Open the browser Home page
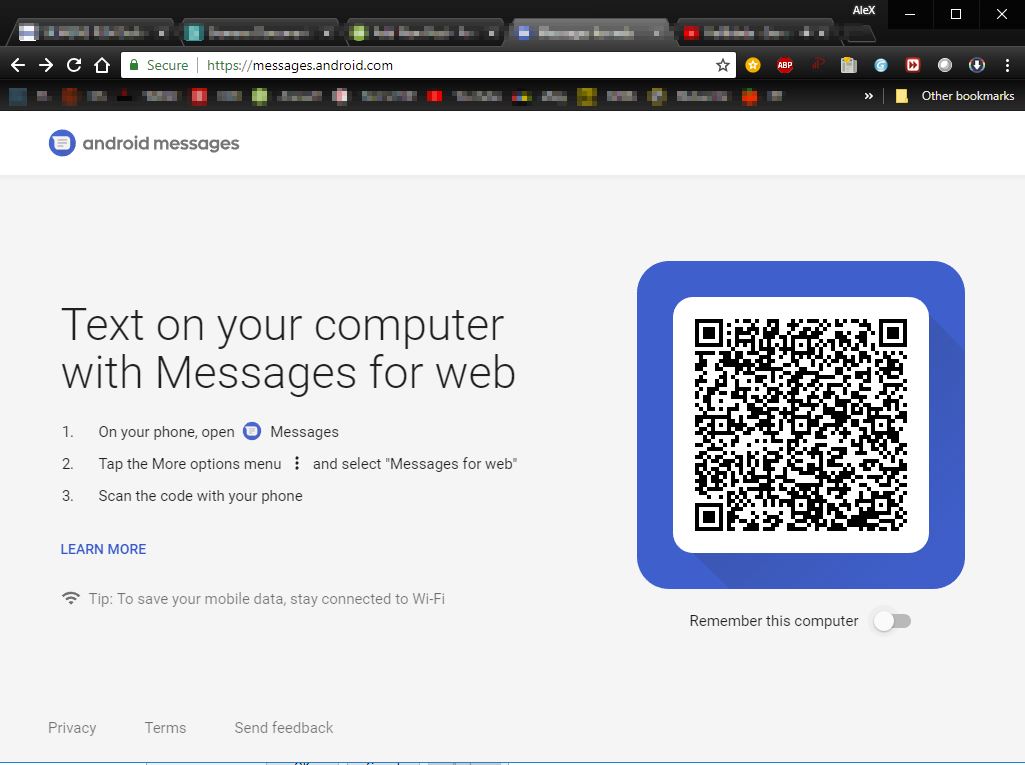This screenshot has width=1025, height=765. [102, 65]
